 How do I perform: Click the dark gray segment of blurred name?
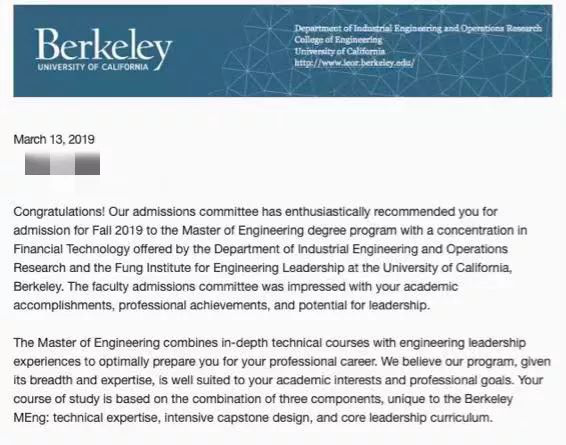pyautogui.click(x=87, y=163)
